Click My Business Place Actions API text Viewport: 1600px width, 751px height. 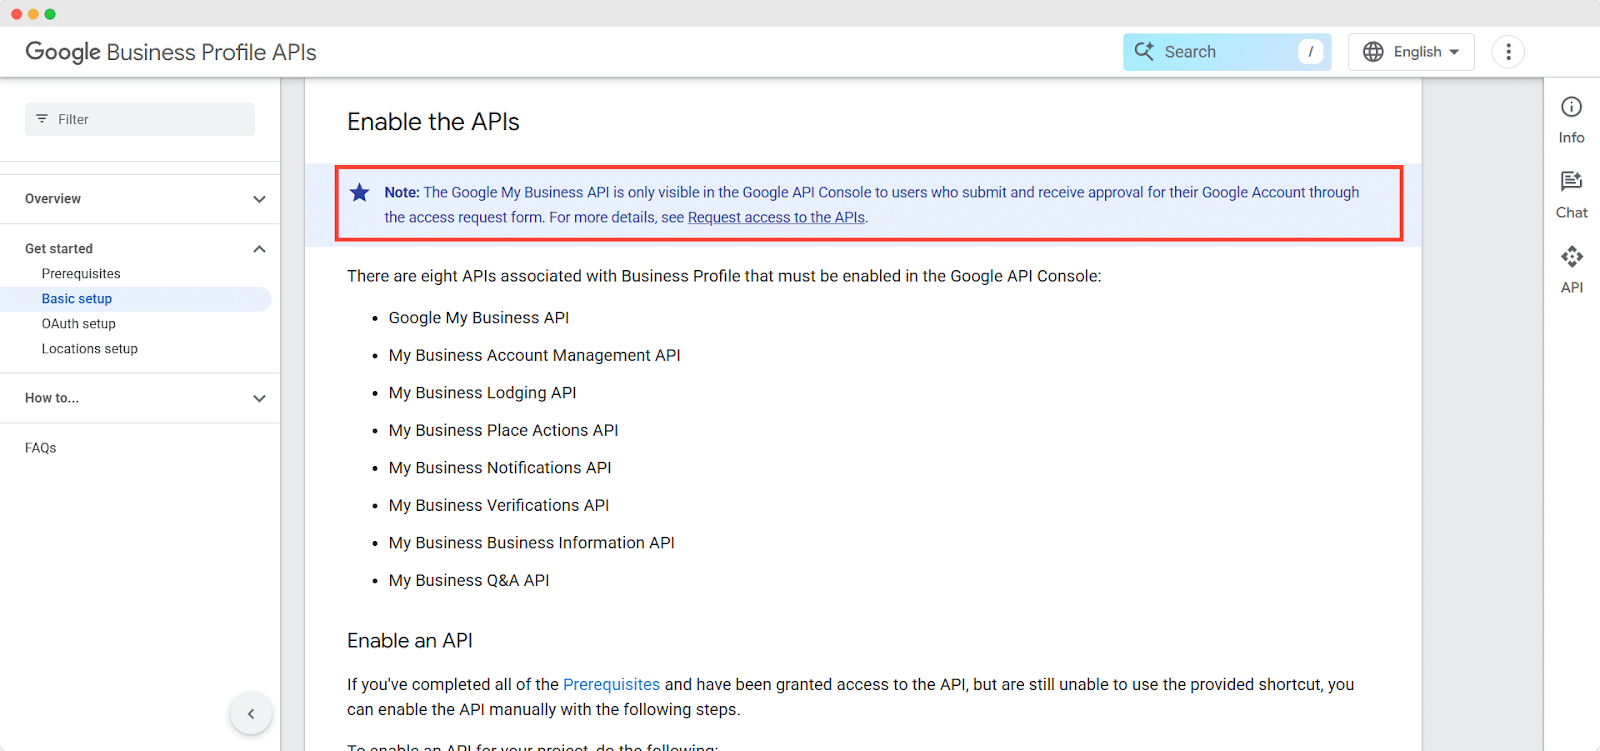coord(504,430)
